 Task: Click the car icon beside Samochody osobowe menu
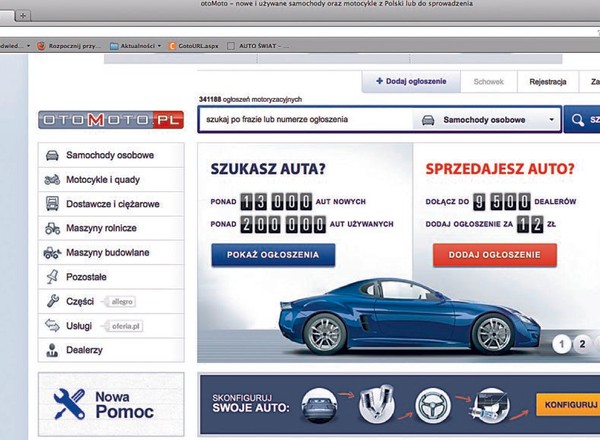tap(52, 155)
